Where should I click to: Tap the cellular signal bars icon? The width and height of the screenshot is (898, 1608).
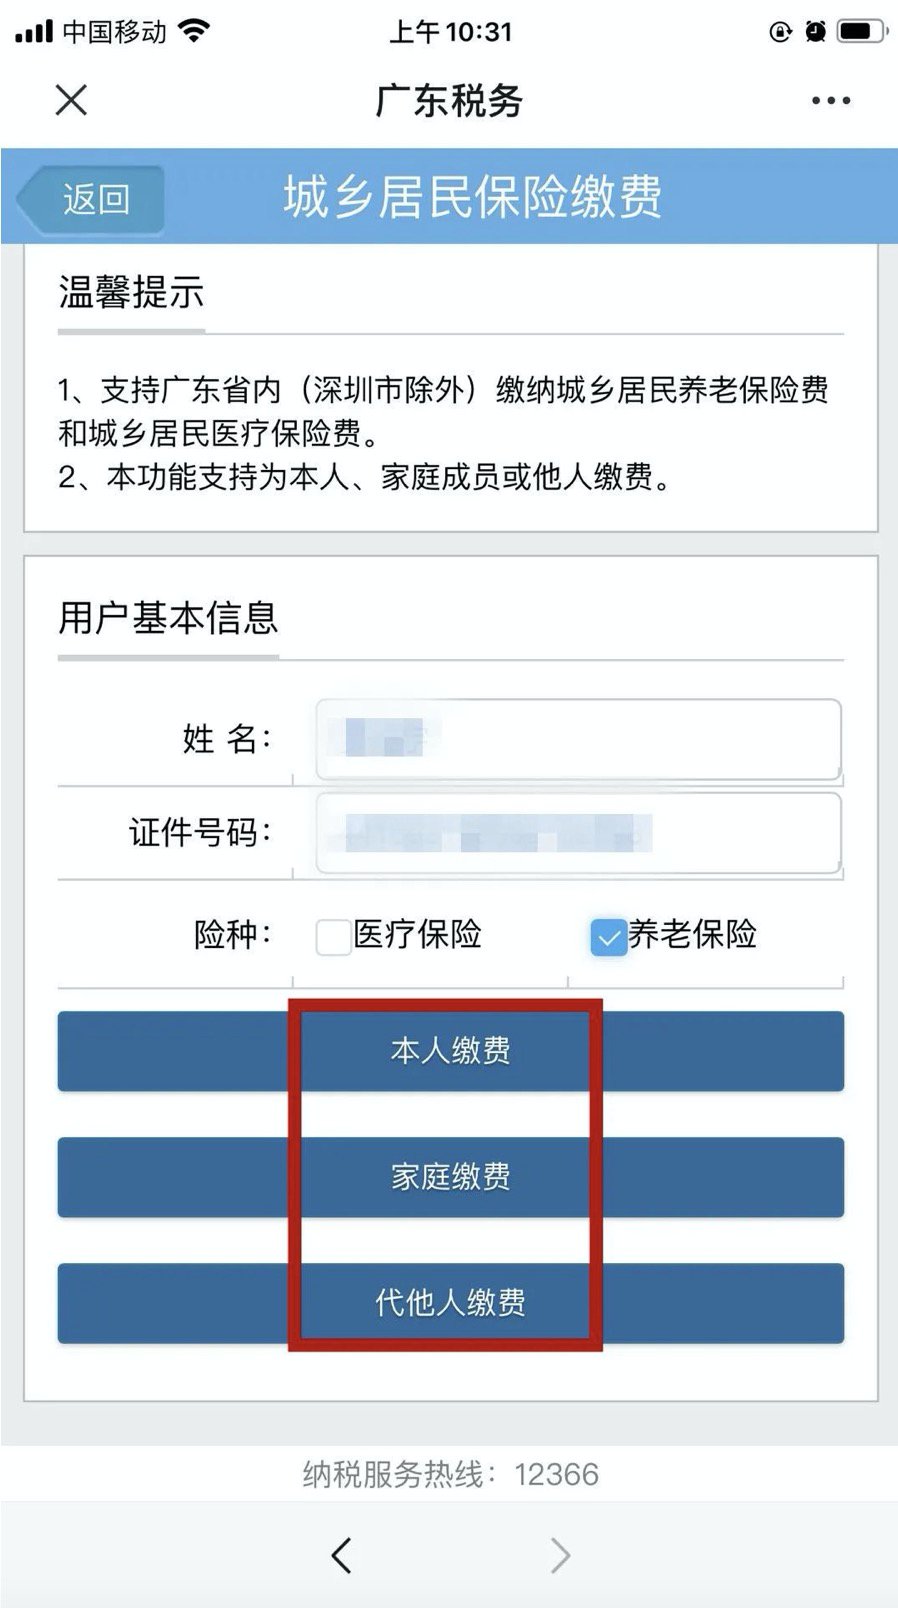[34, 32]
